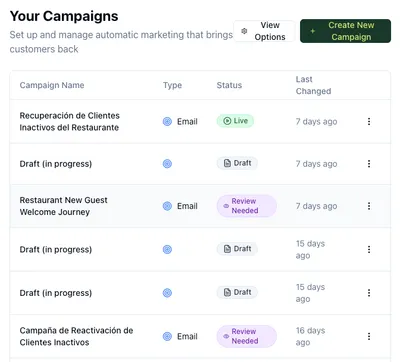Click the green Live status badge

(x=235, y=121)
